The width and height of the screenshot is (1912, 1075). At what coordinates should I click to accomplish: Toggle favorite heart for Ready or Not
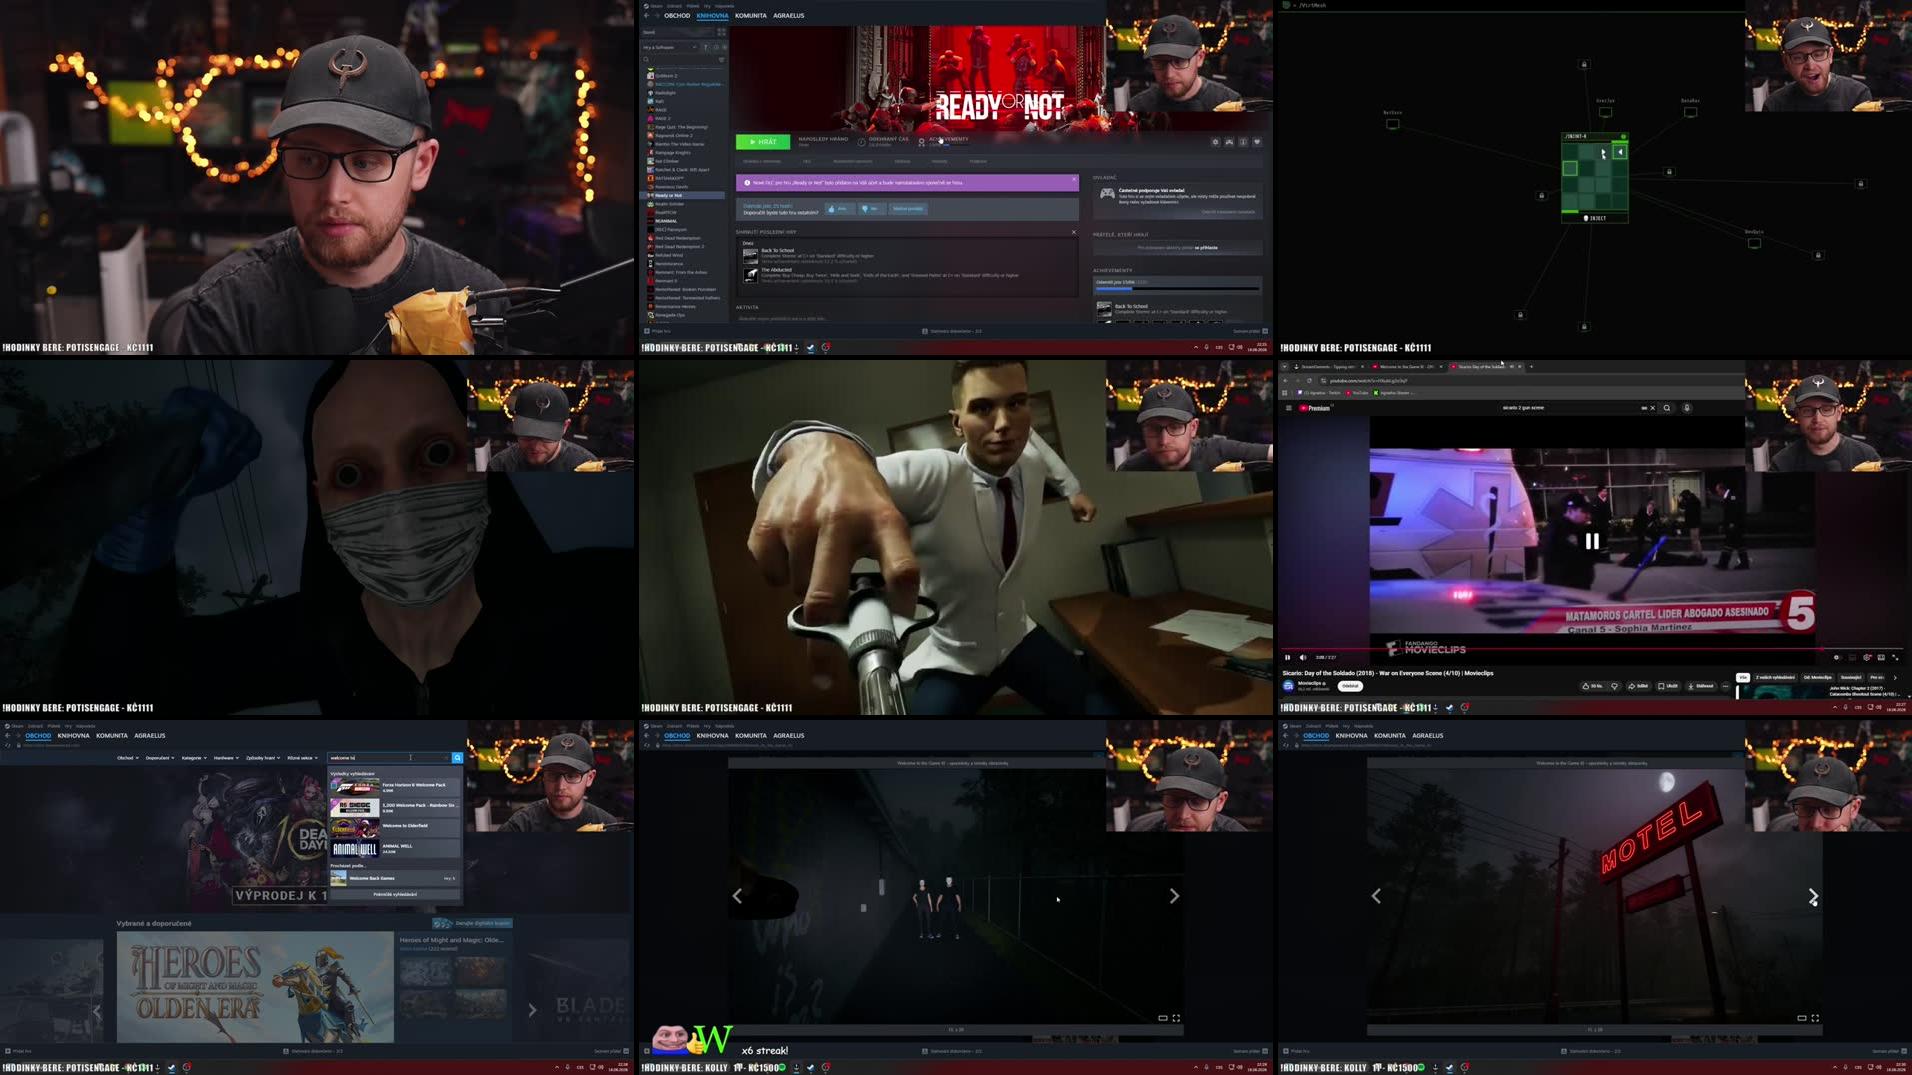pos(1257,142)
